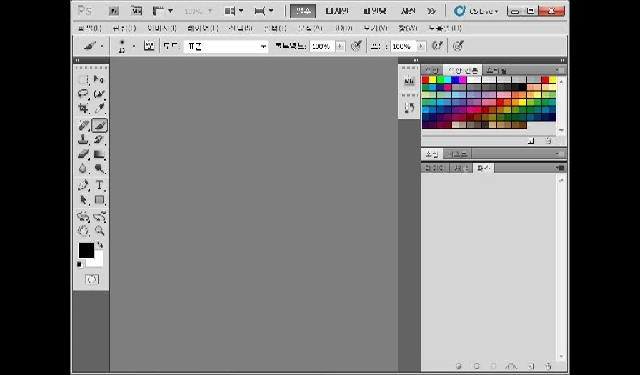
Task: Select the Healing Brush tool
Action: [x=83, y=125]
